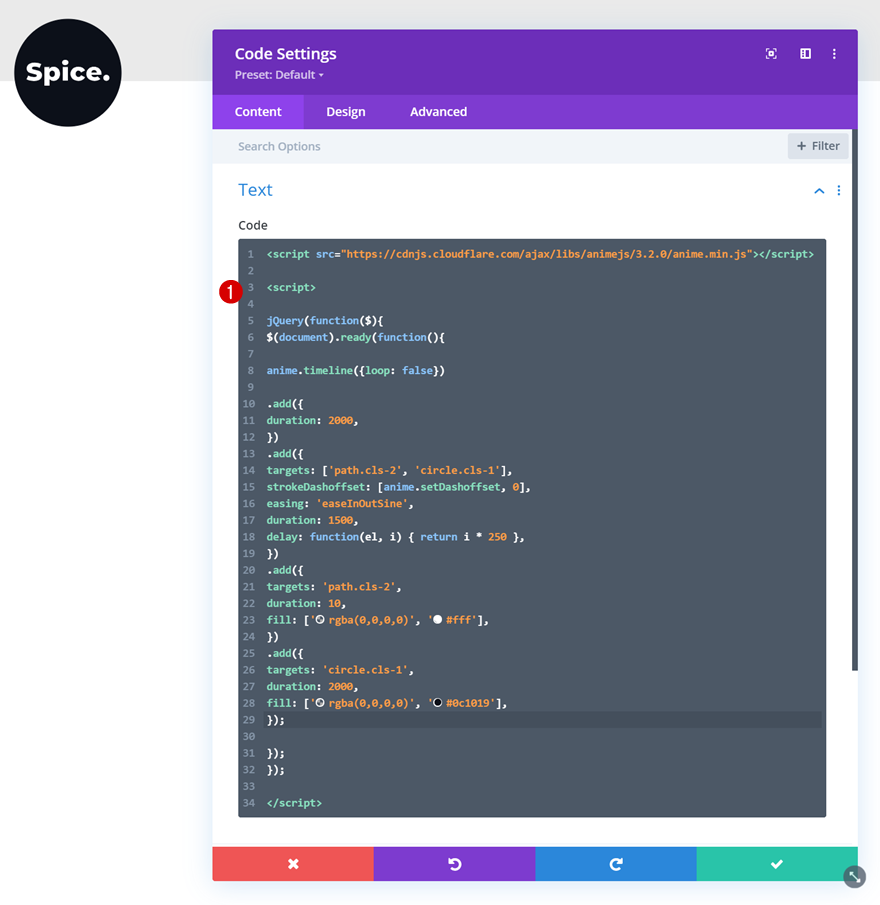880x905 pixels.
Task: Discard changes with the red X button
Action: (x=293, y=863)
